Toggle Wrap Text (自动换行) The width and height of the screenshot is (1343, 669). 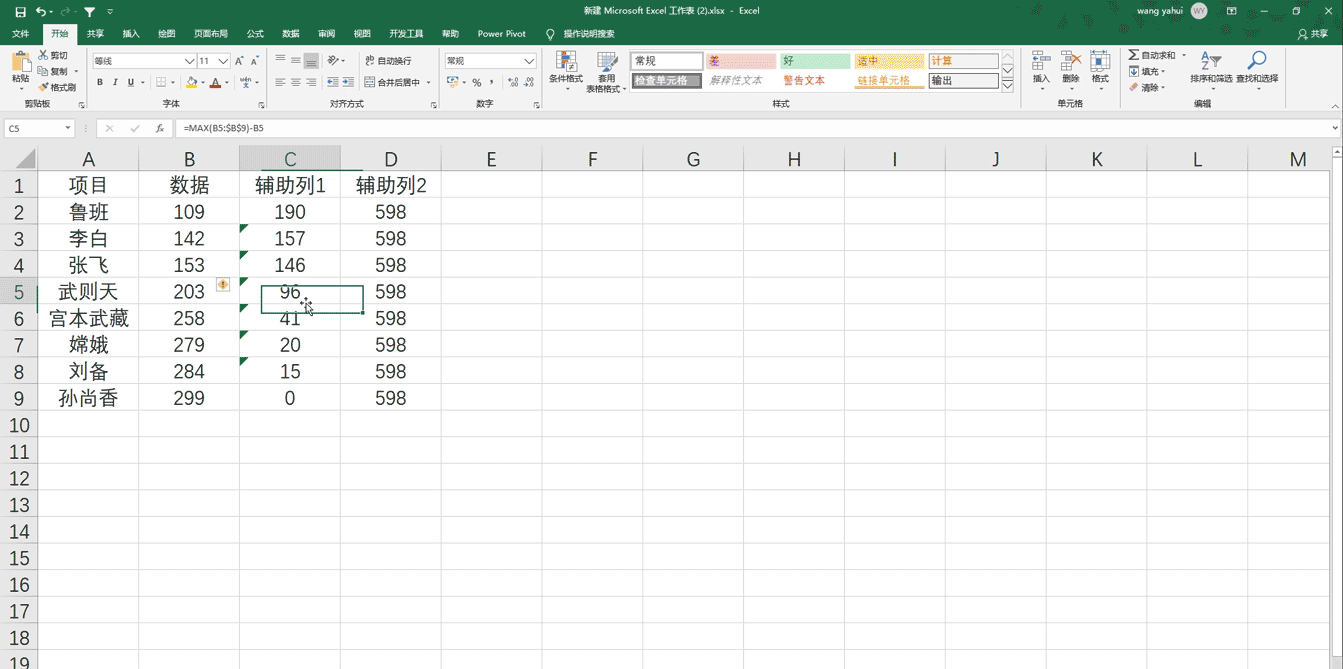tap(388, 61)
